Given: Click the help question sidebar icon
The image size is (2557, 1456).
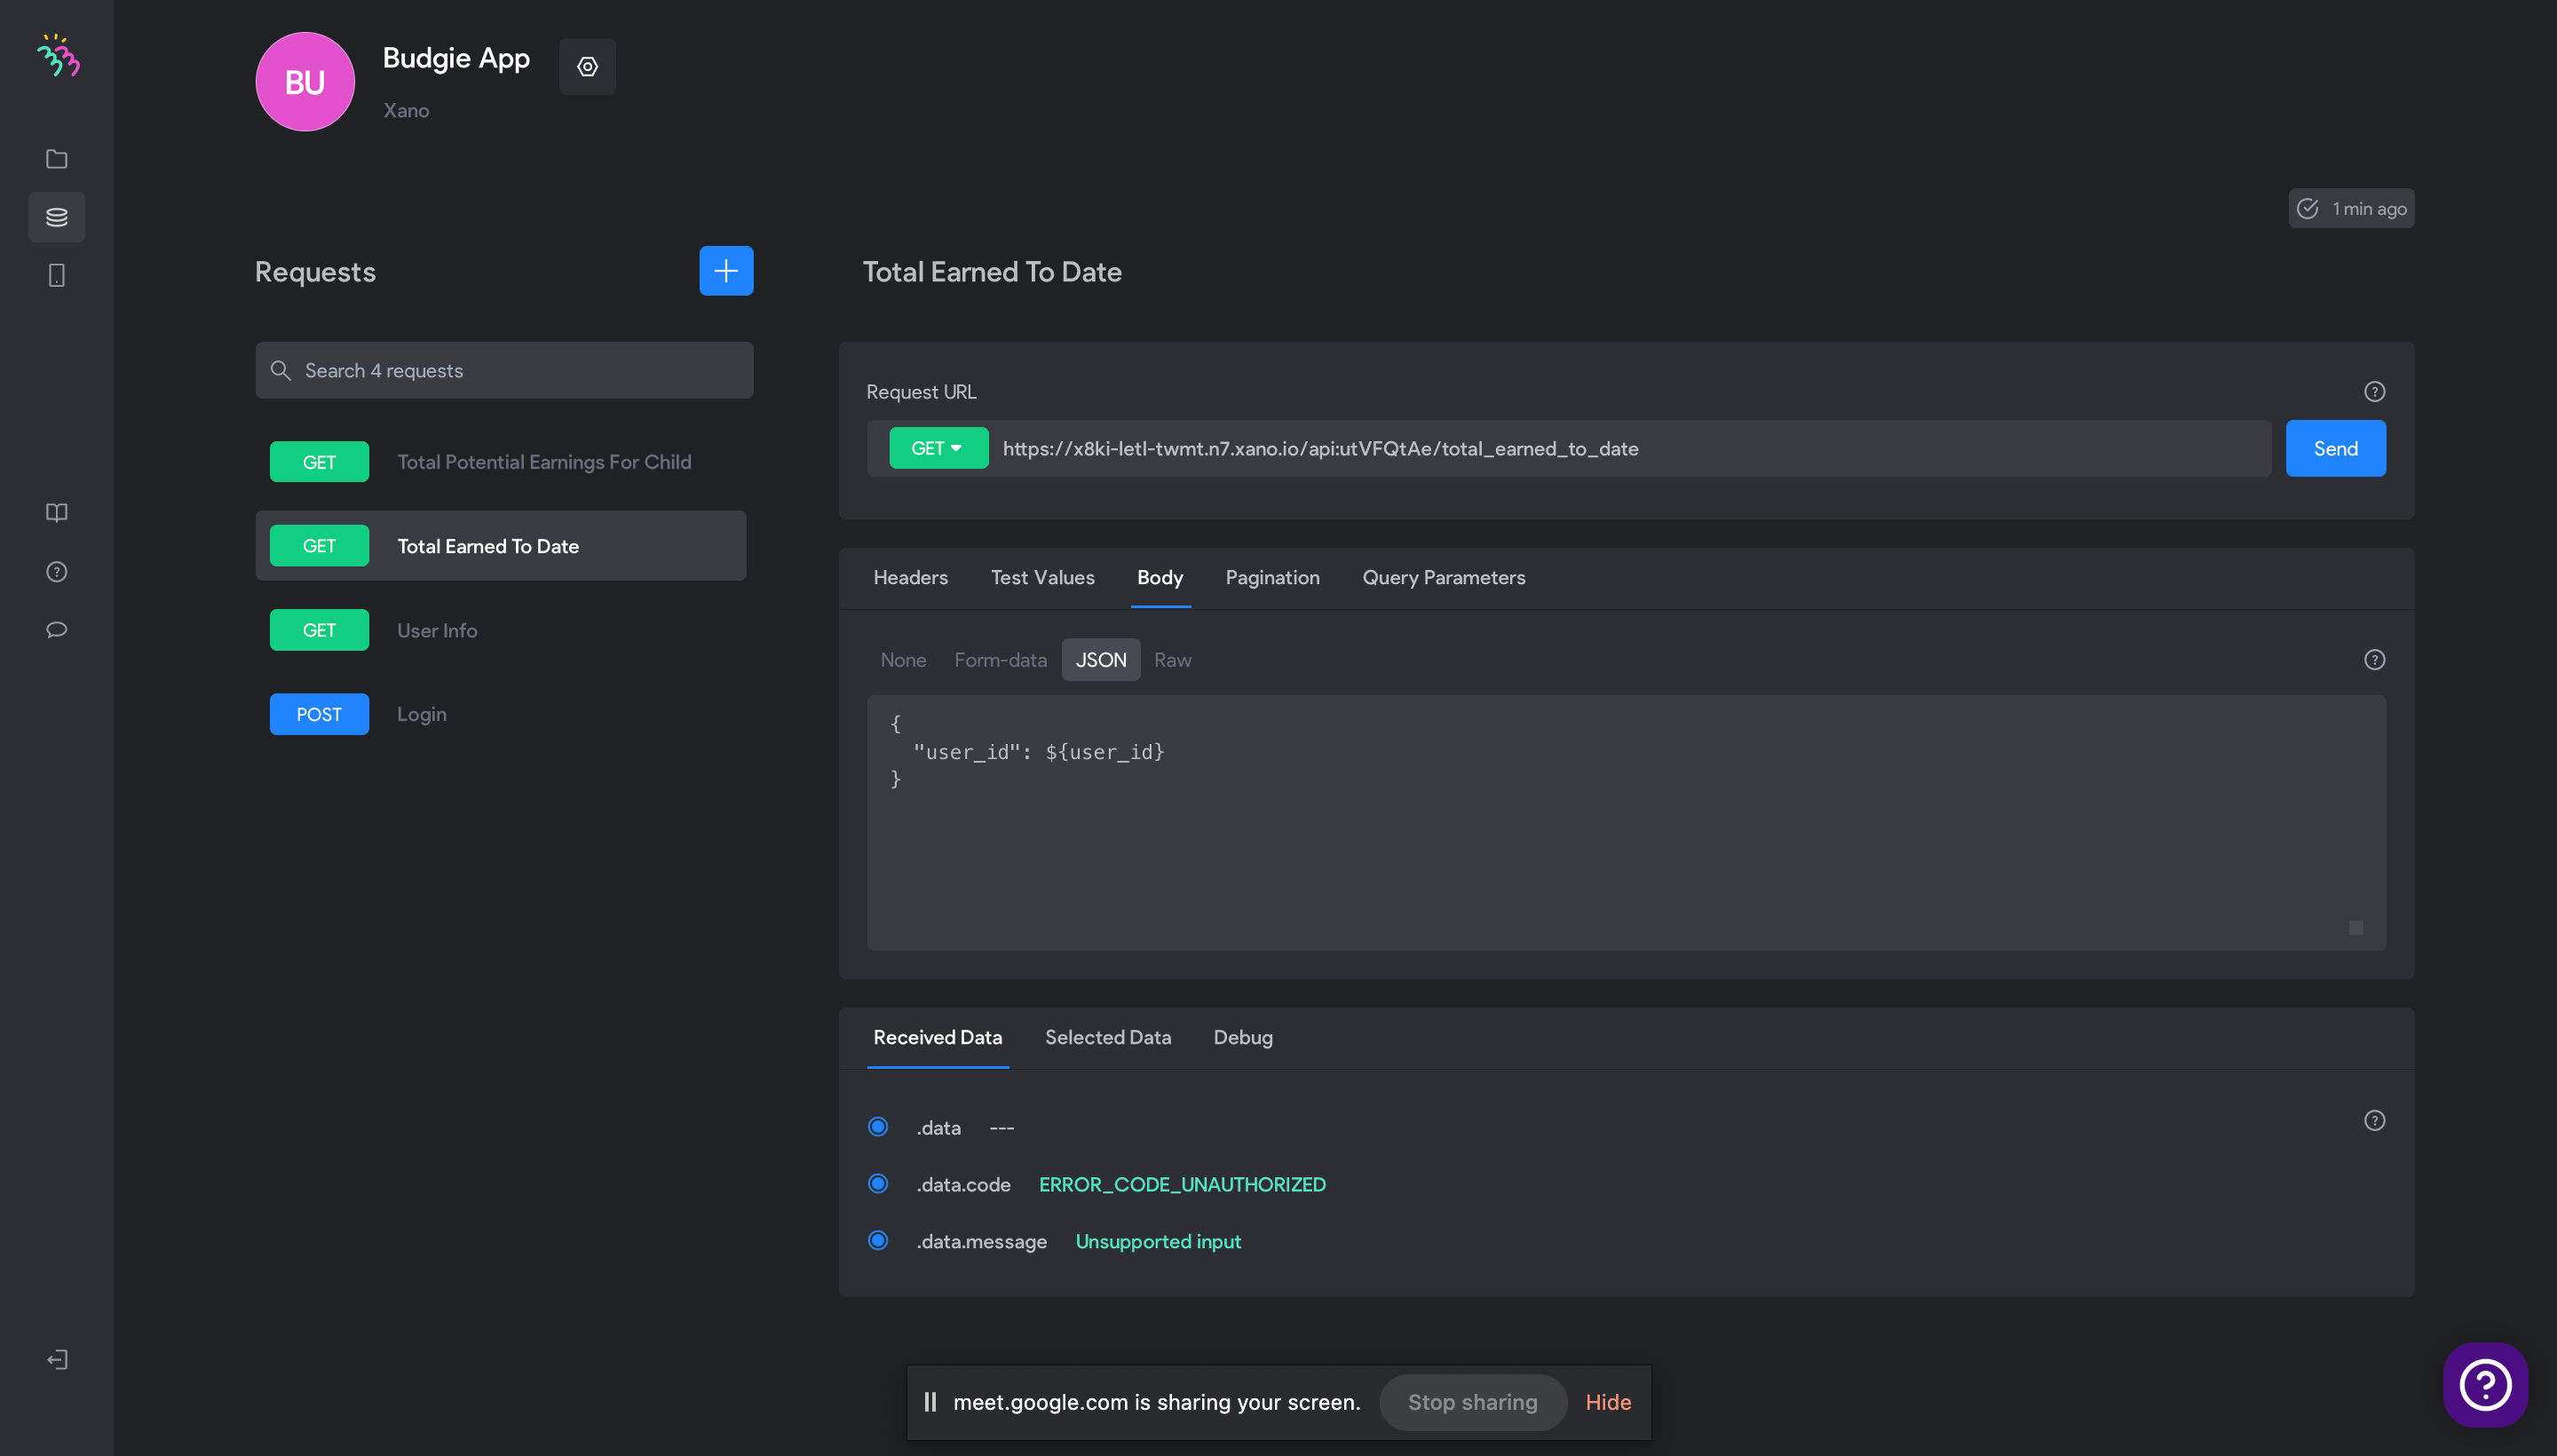Looking at the screenshot, I should click(x=57, y=571).
